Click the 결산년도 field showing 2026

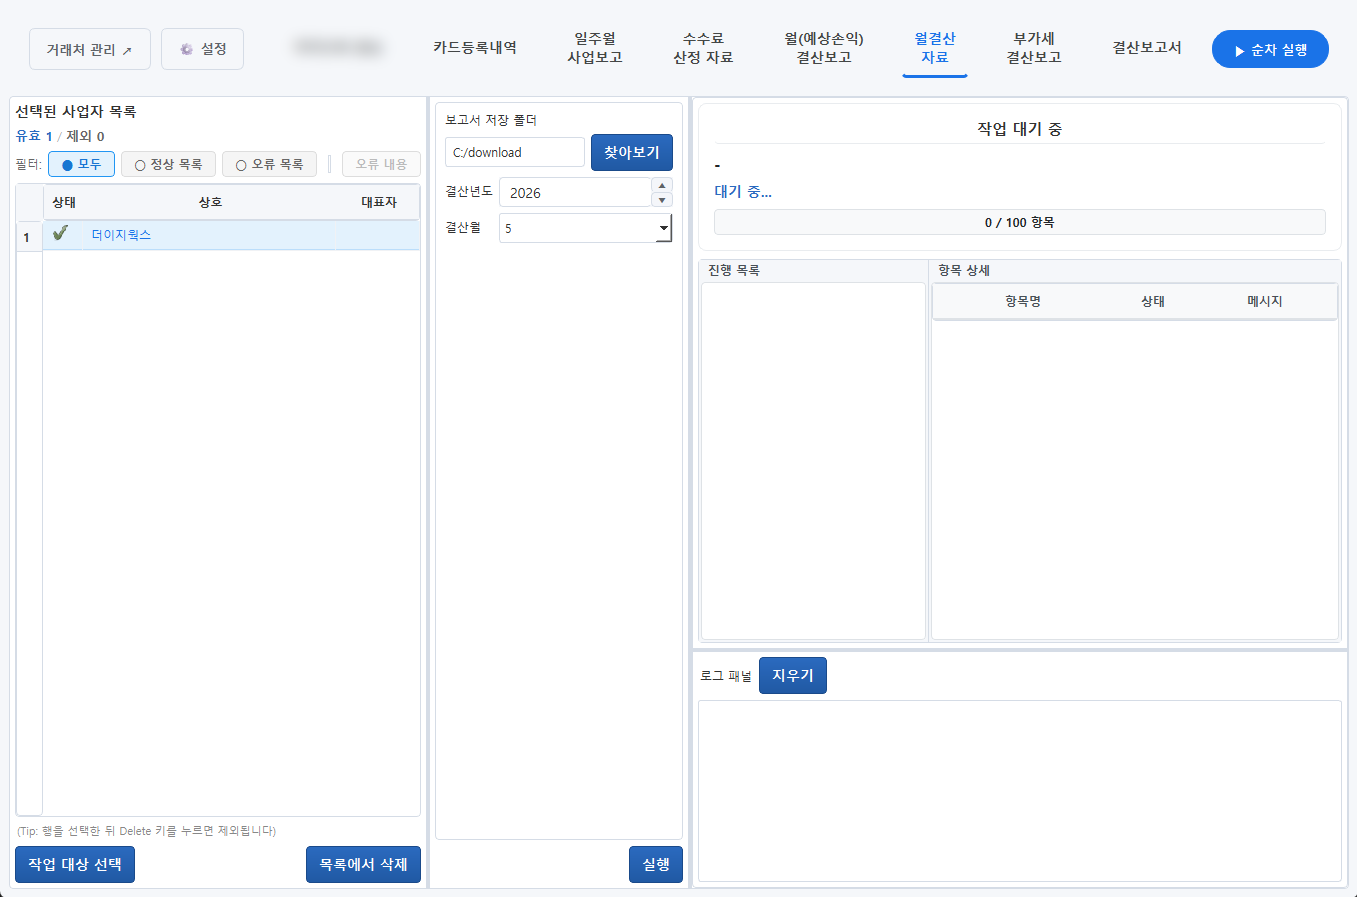(x=575, y=193)
